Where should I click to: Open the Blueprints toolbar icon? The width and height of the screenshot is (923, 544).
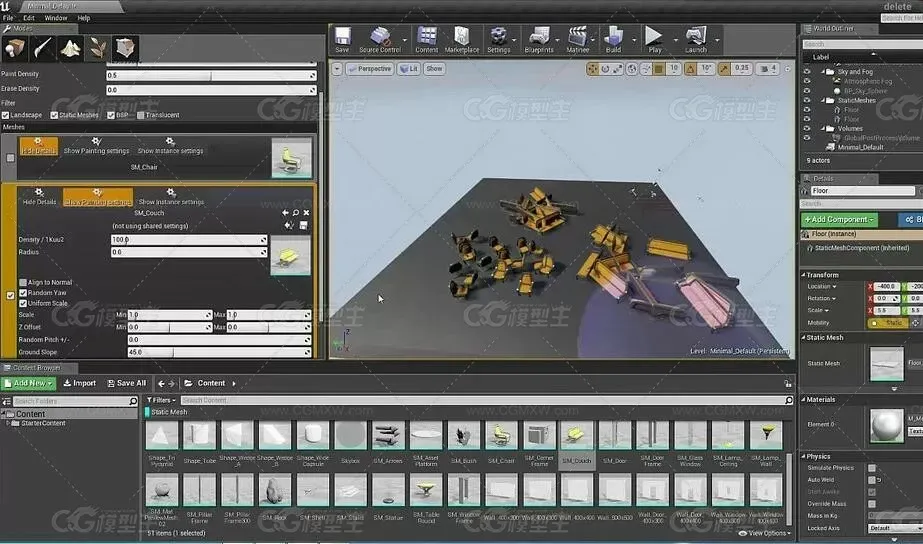coord(539,40)
